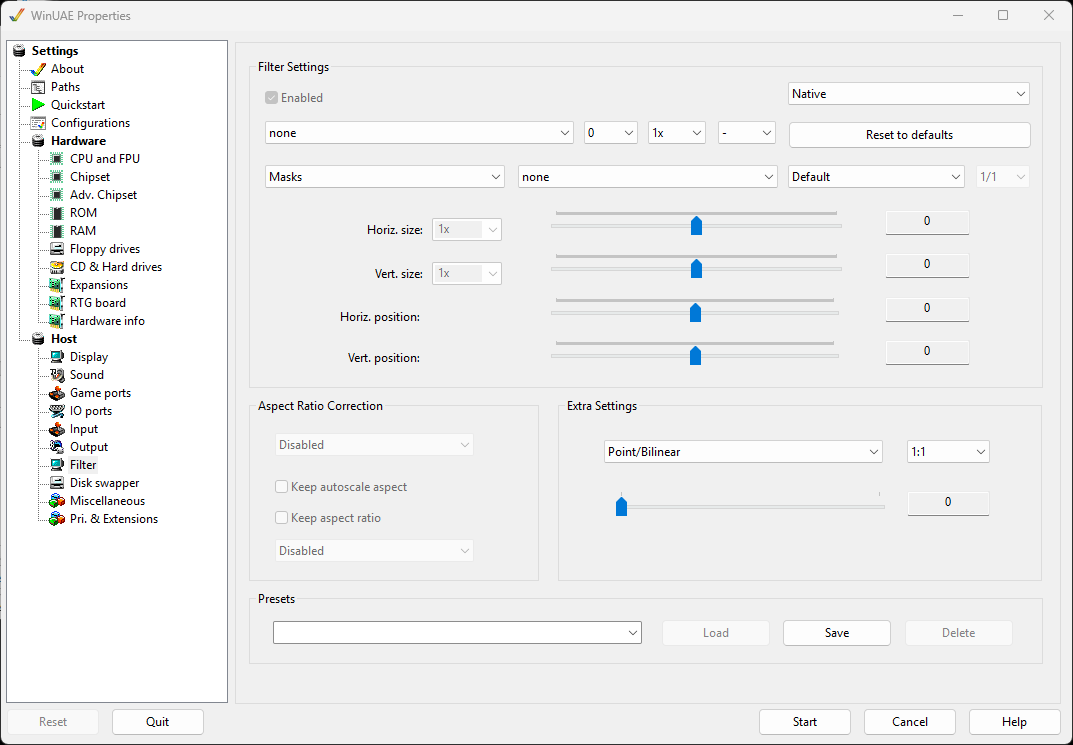Enable Keep aspect ratio checkbox

tap(281, 518)
